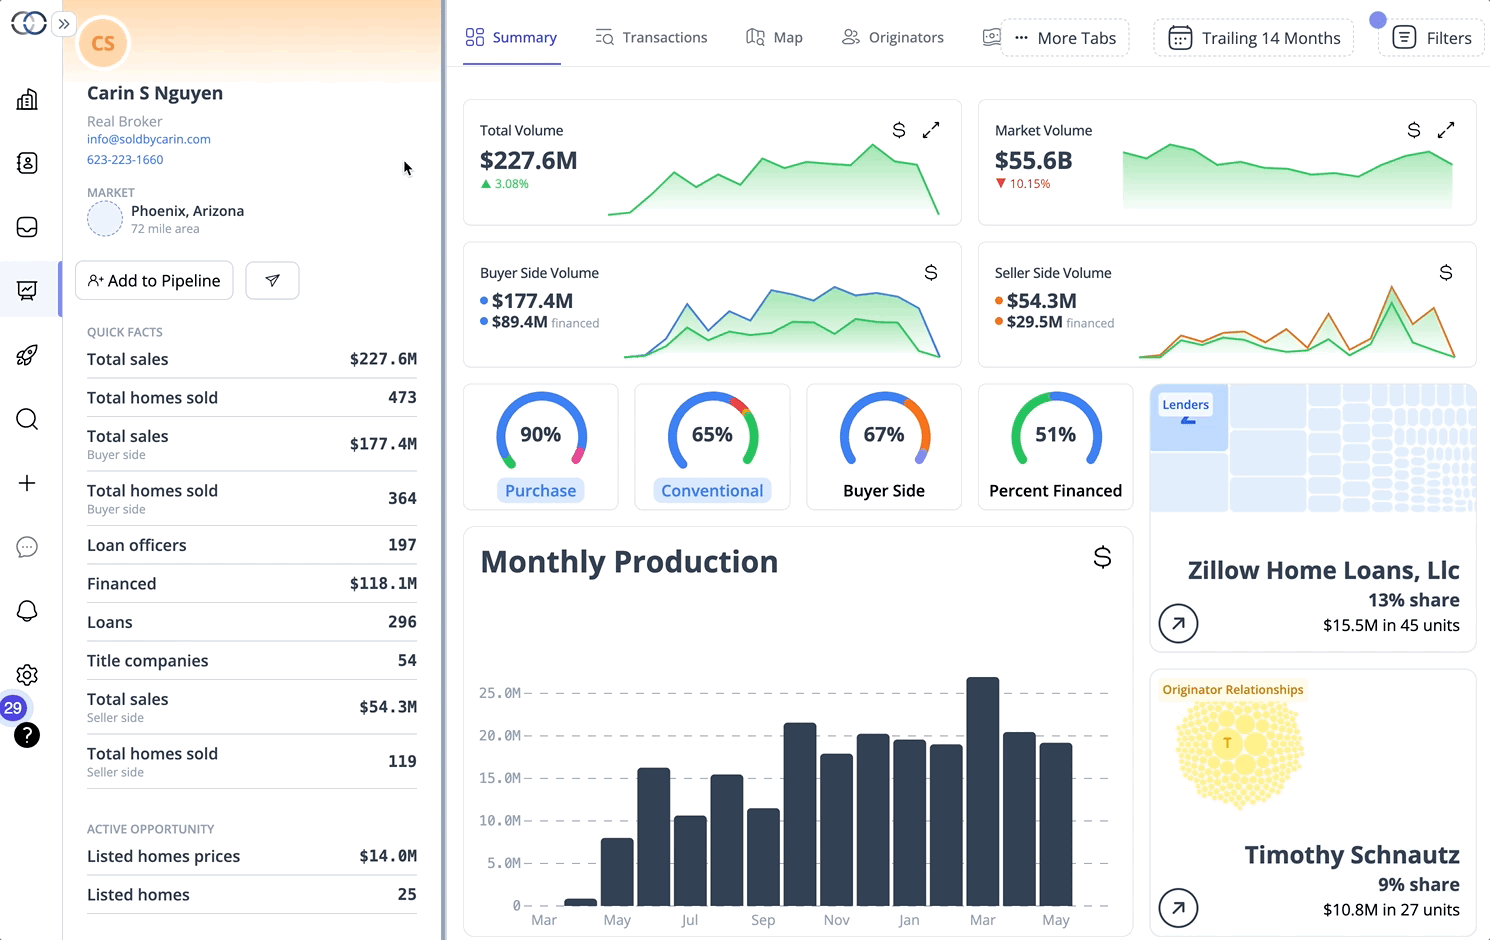Open the Filters panel
This screenshot has width=1490, height=940.
[x=1432, y=37]
